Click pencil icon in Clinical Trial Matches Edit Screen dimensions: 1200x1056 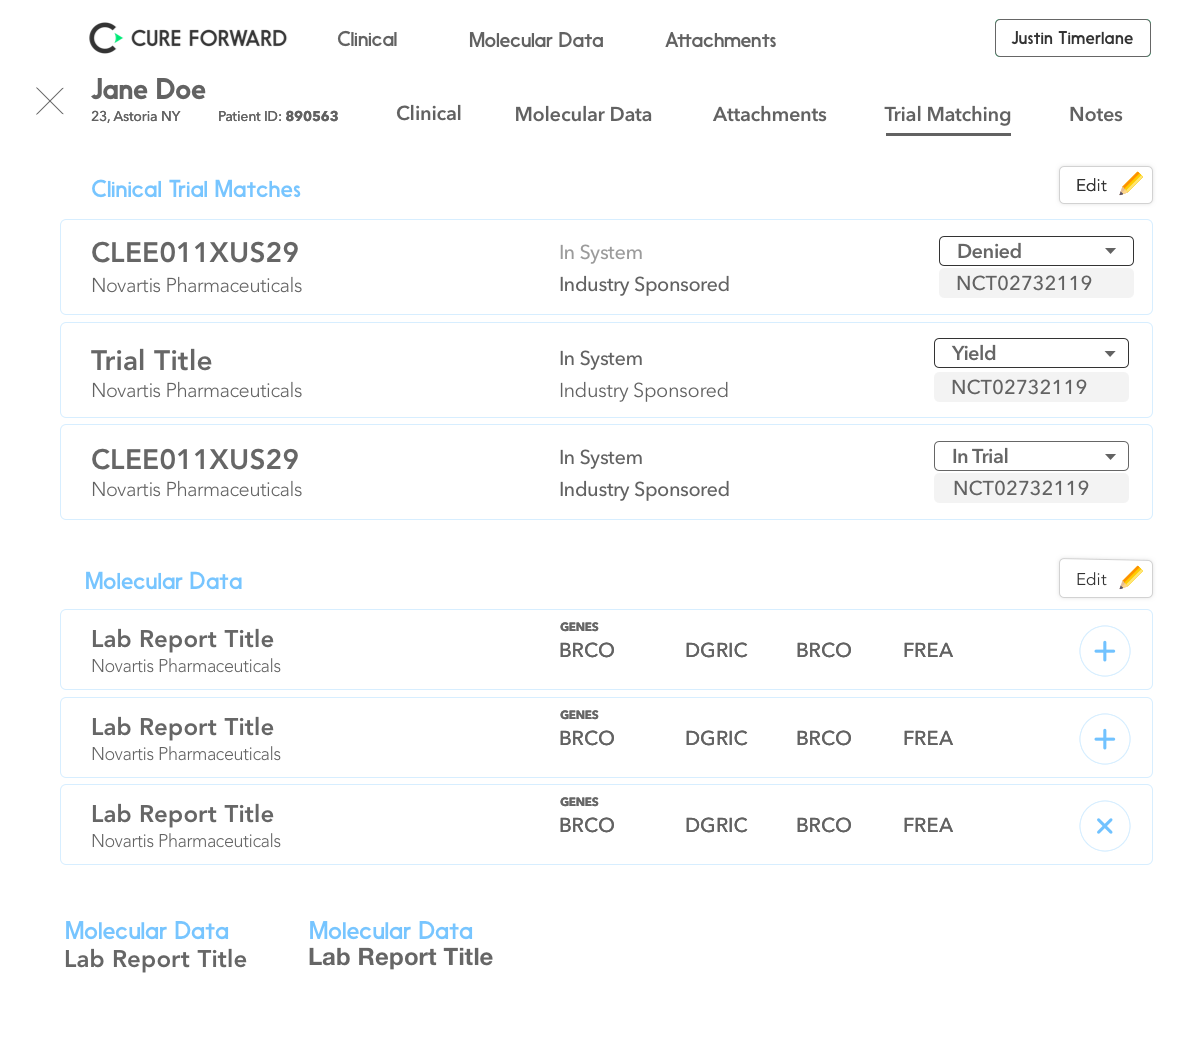click(1131, 184)
